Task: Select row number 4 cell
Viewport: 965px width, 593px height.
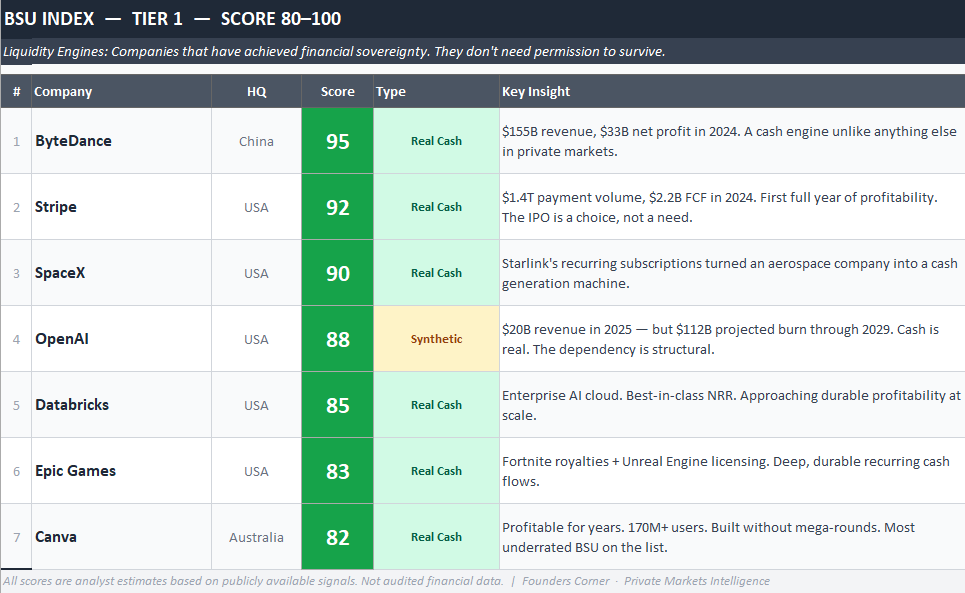Action: coord(17,339)
